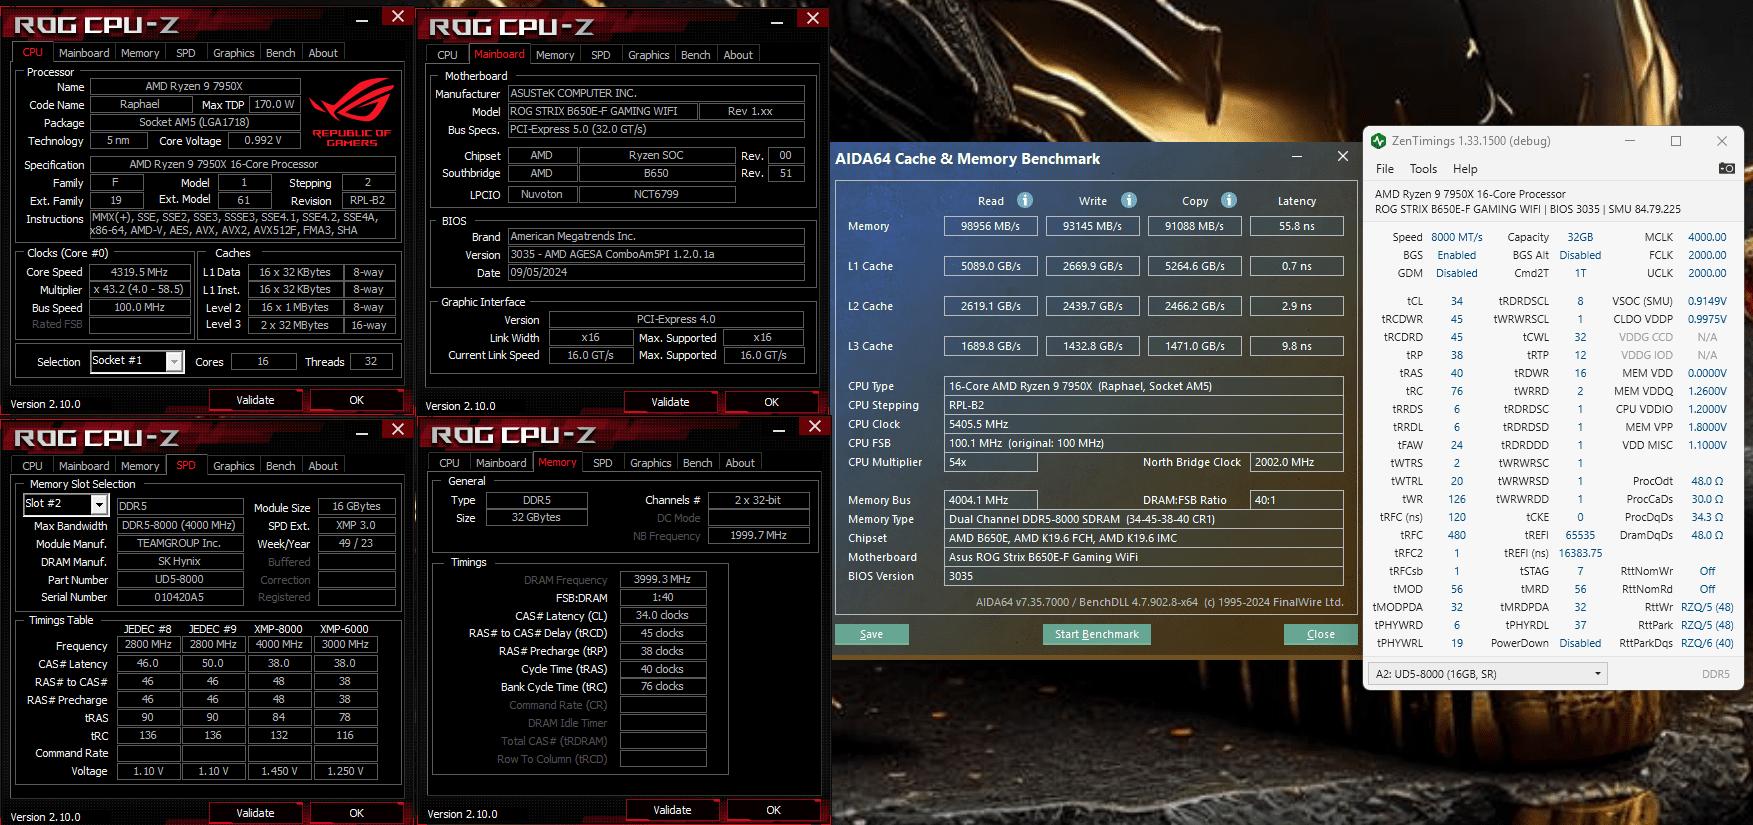This screenshot has height=825, width=1753.
Task: Click the info icon next to Copy in AIDA64
Action: click(x=1229, y=200)
